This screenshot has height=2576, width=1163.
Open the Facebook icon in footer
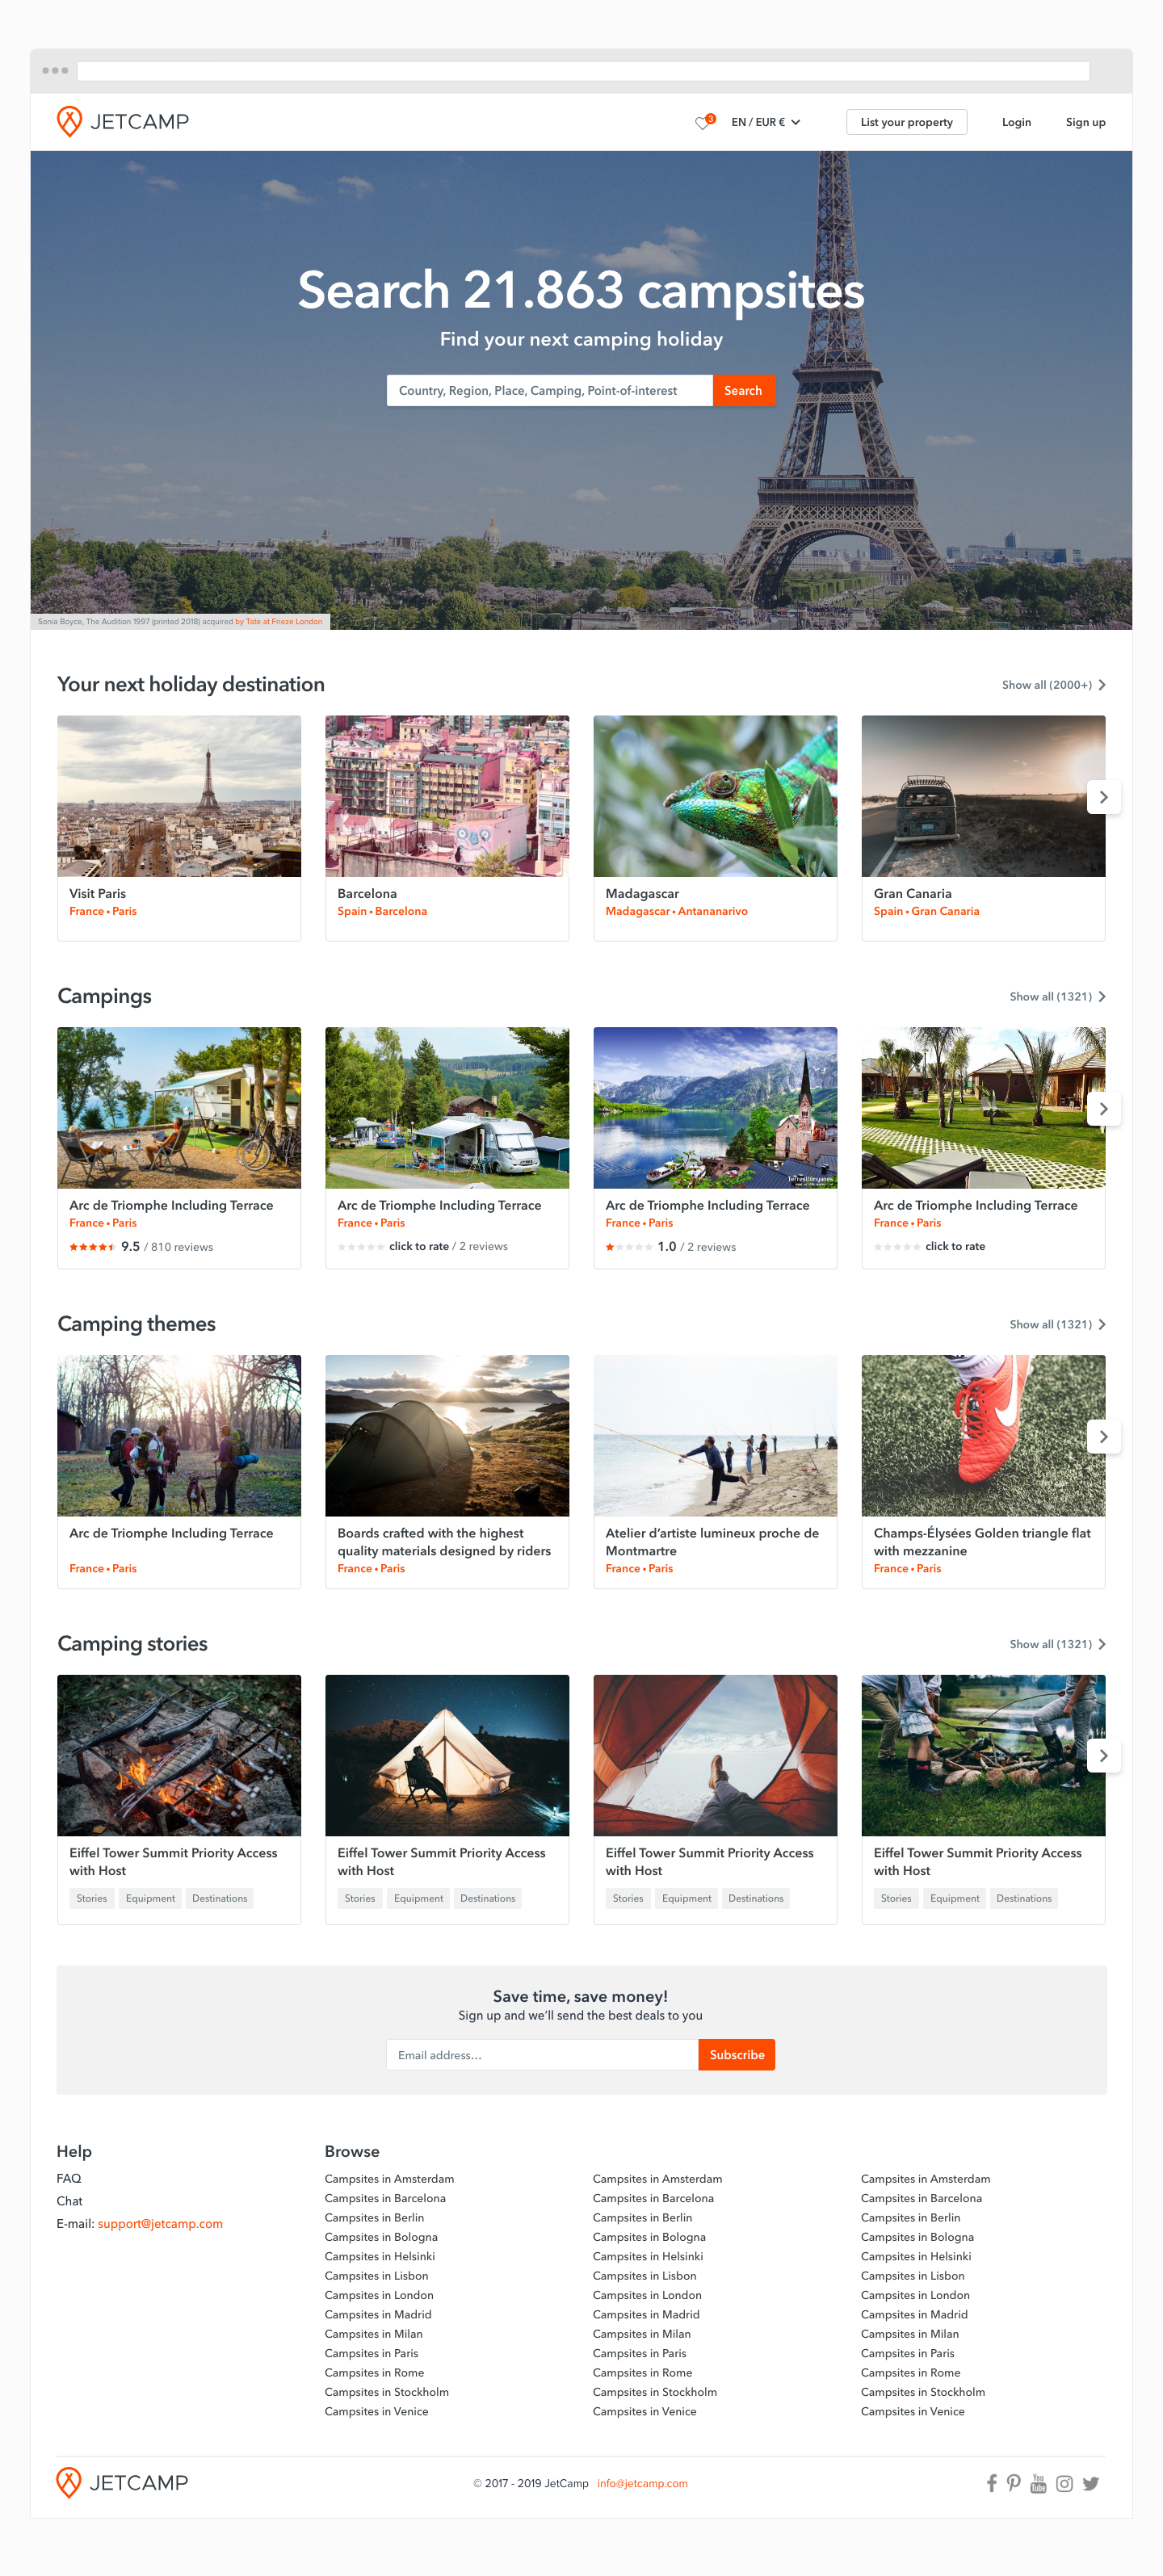[991, 2483]
